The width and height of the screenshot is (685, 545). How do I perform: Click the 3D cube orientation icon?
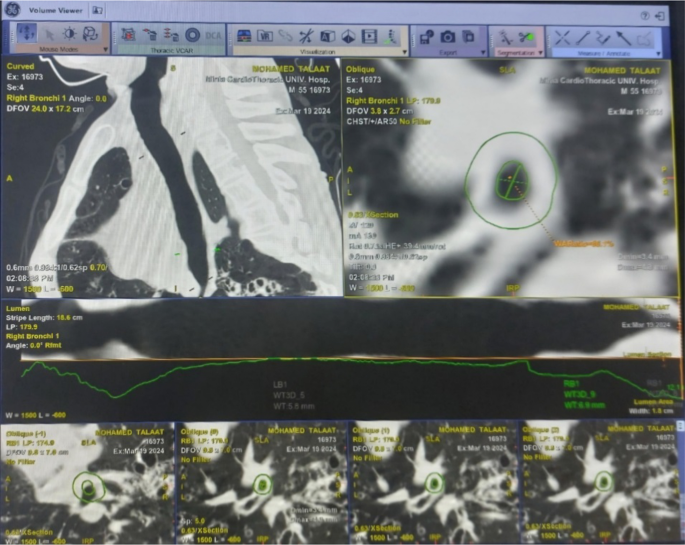pos(348,36)
